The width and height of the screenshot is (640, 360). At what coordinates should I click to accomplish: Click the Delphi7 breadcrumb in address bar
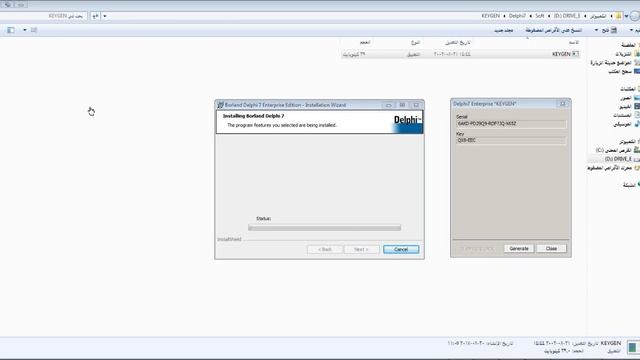[517, 16]
